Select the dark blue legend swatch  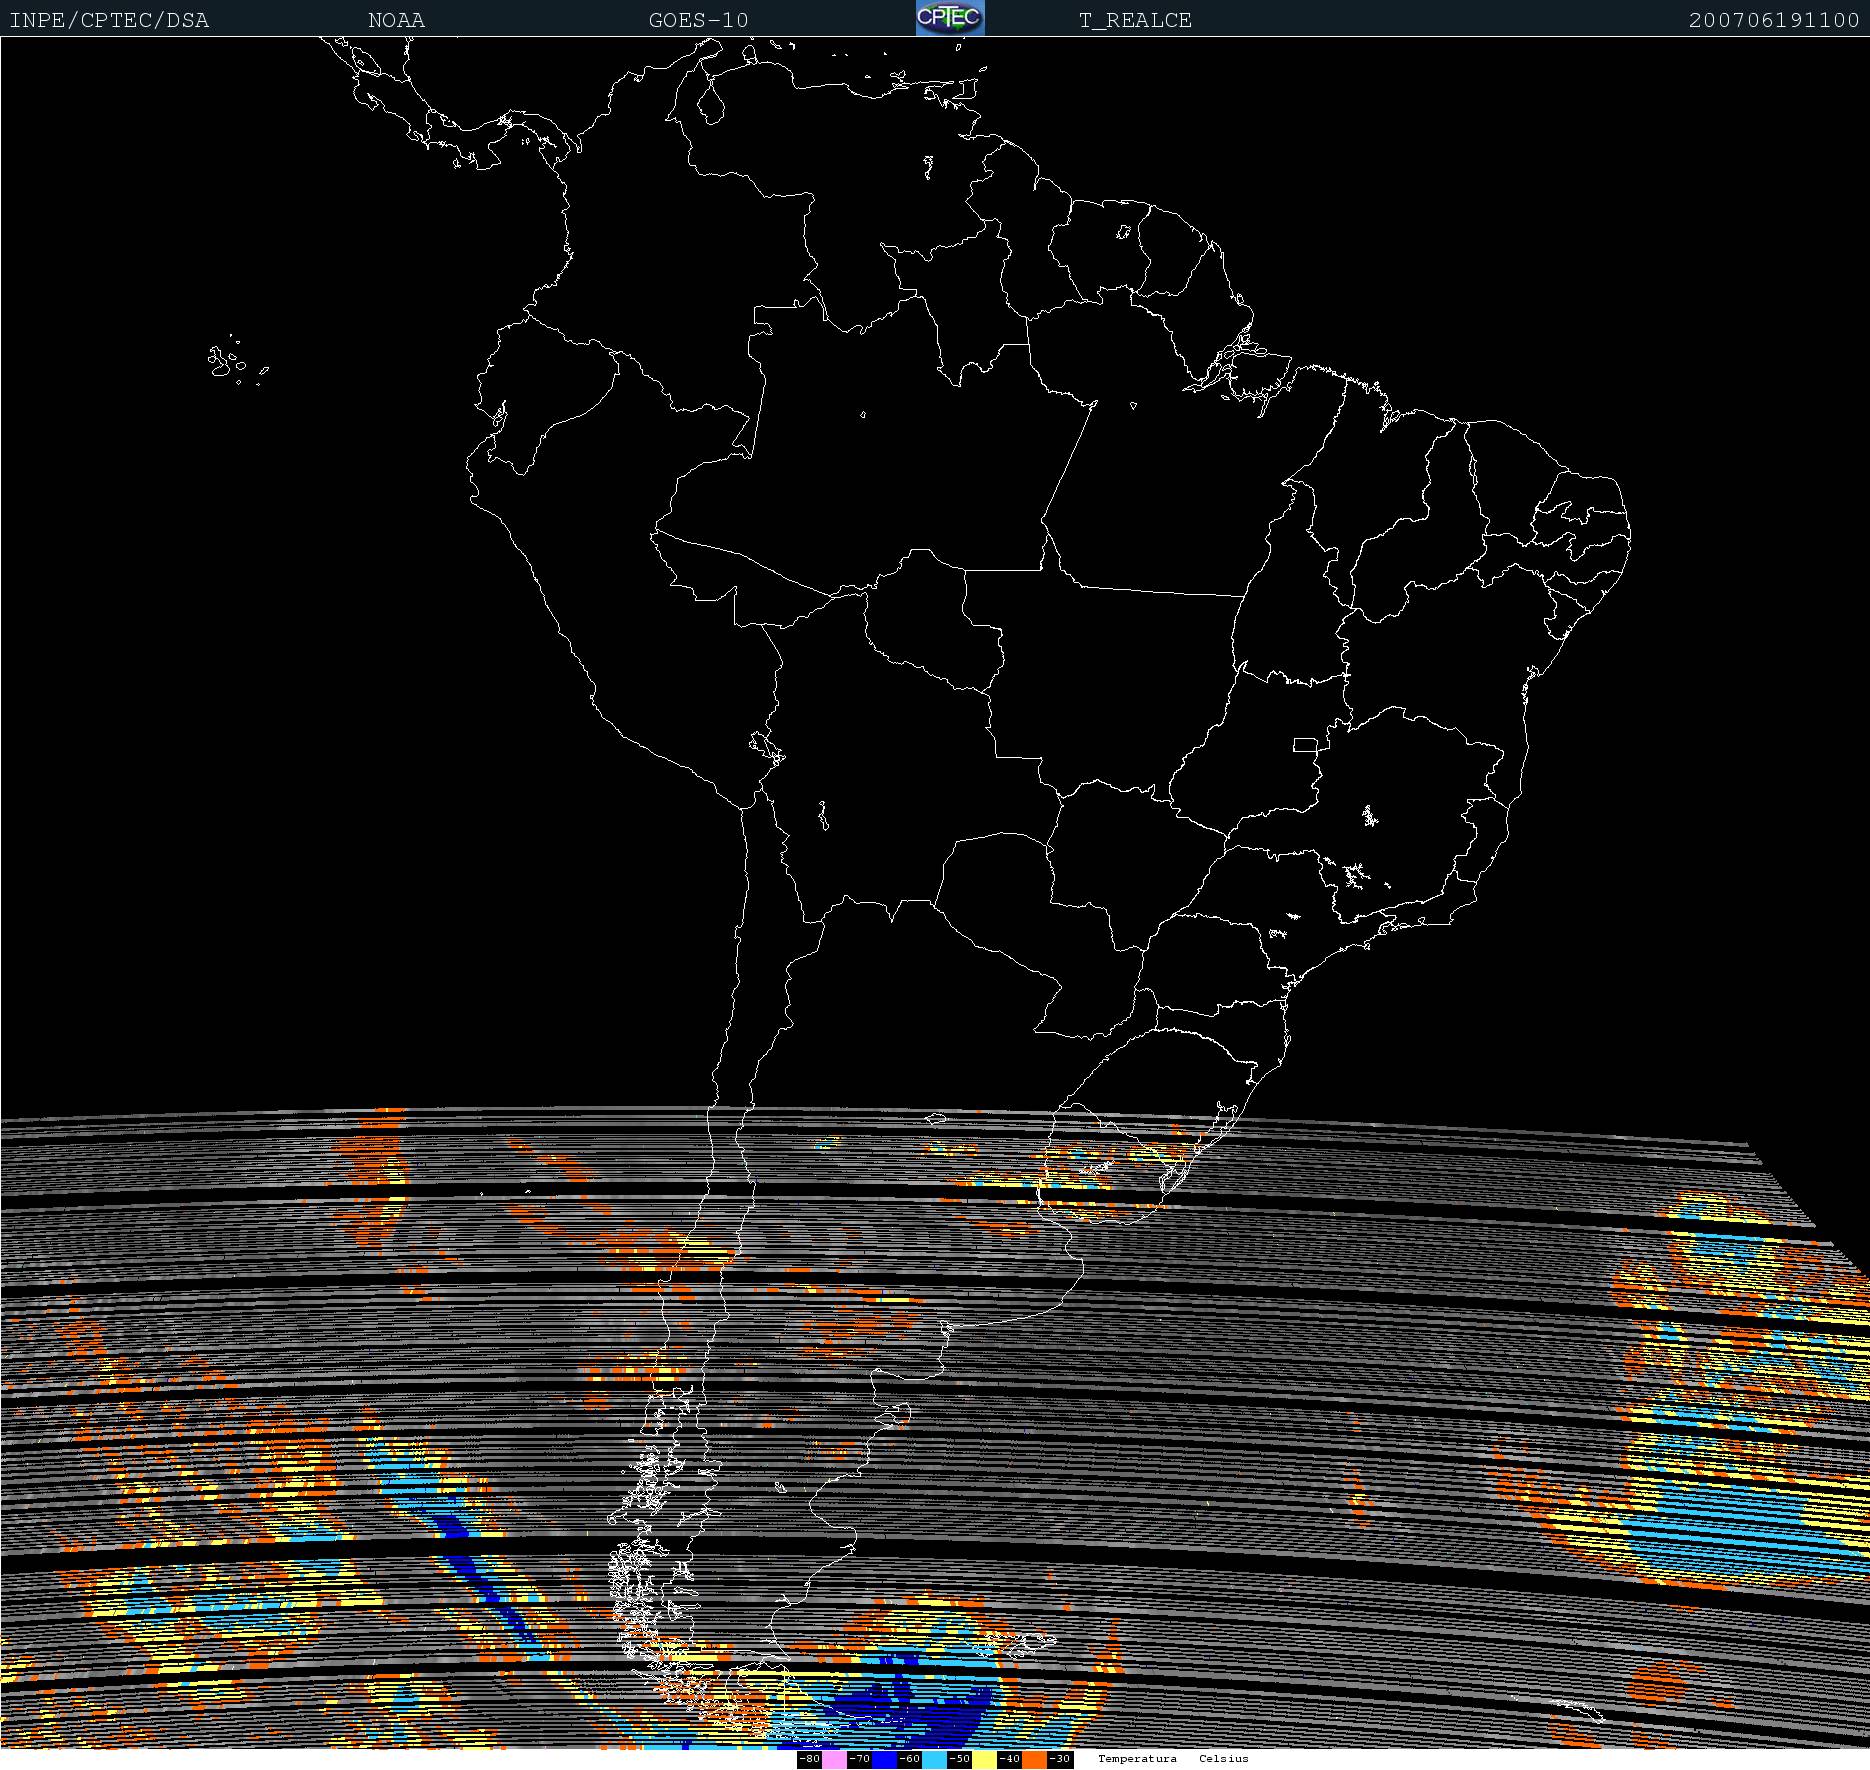click(884, 1759)
